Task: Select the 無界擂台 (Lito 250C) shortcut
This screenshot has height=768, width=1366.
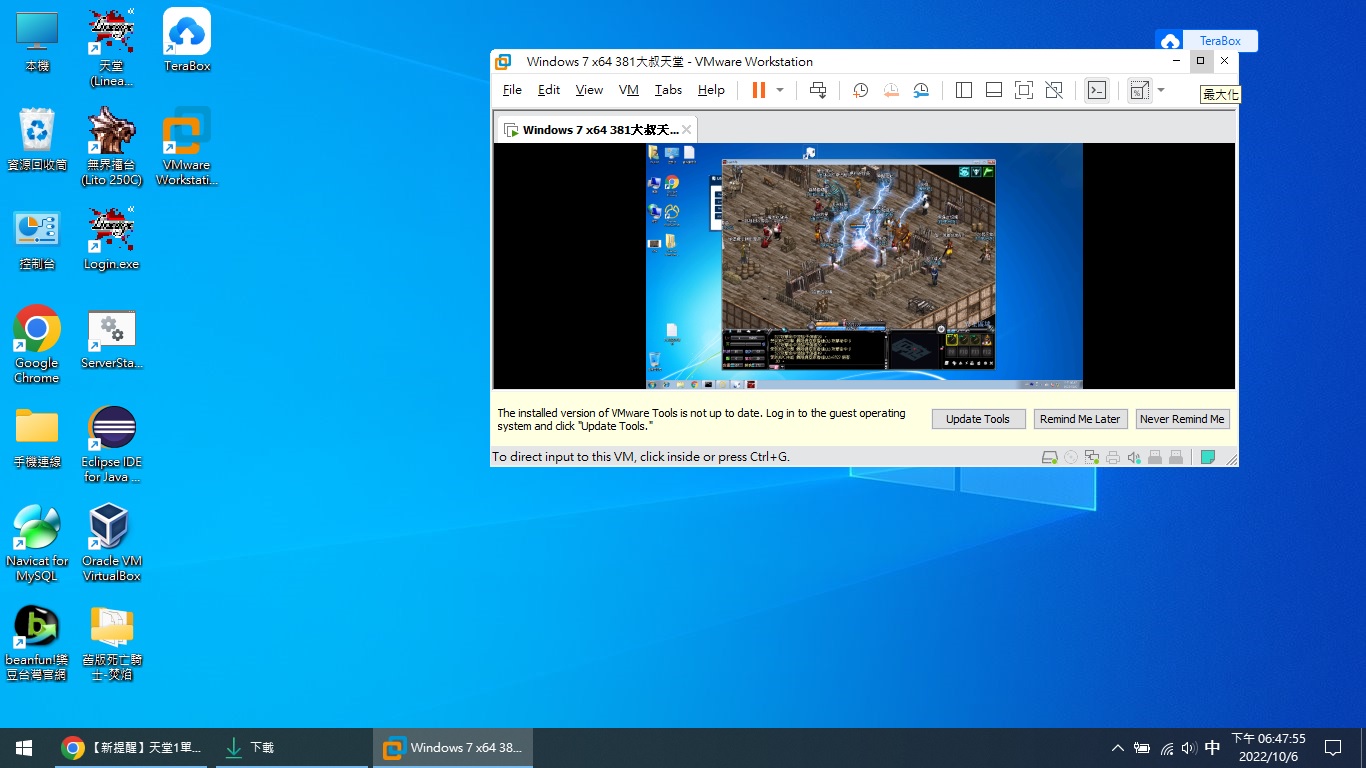Action: coord(111,147)
